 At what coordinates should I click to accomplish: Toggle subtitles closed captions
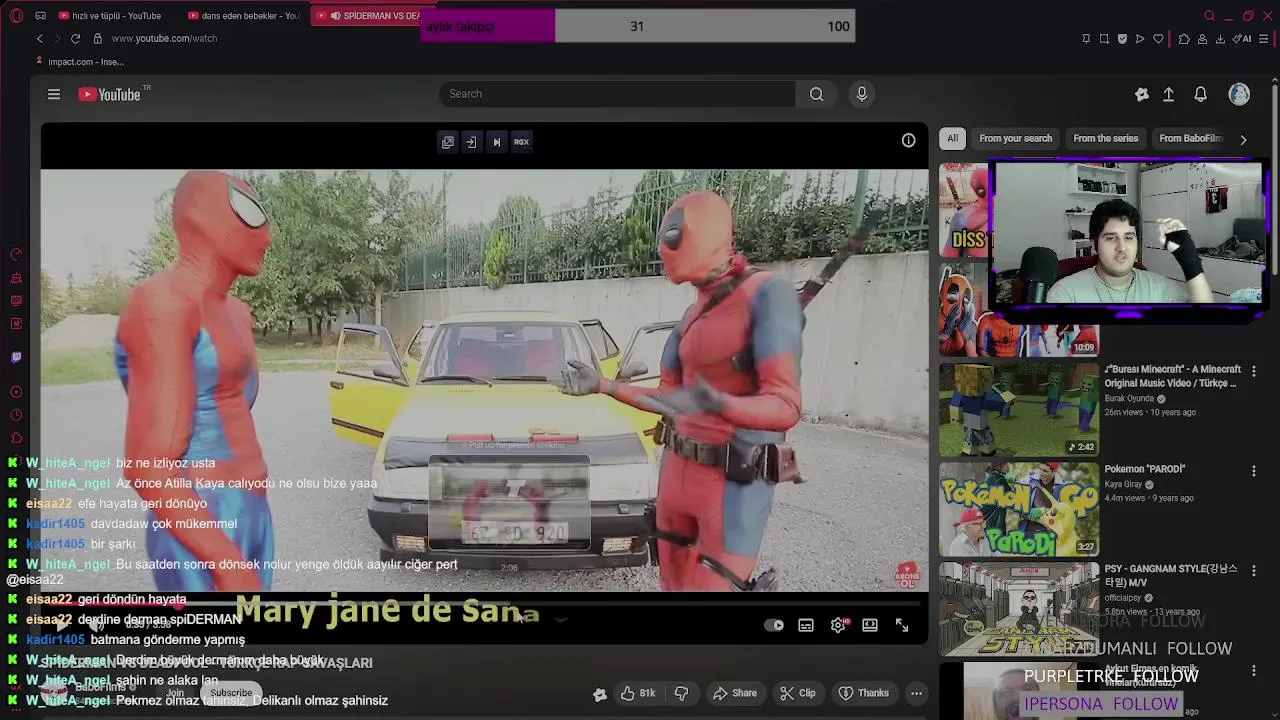pos(806,625)
